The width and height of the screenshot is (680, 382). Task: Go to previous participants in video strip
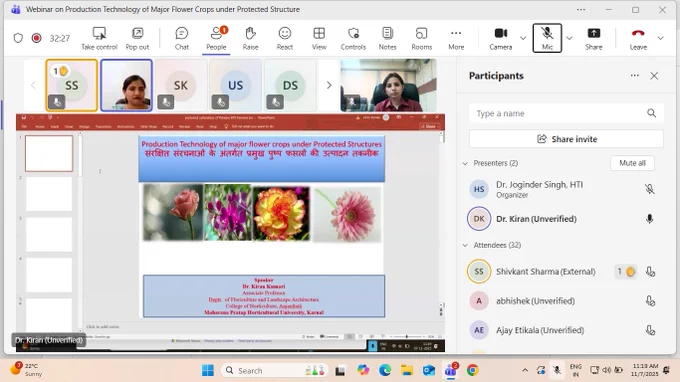tap(33, 85)
